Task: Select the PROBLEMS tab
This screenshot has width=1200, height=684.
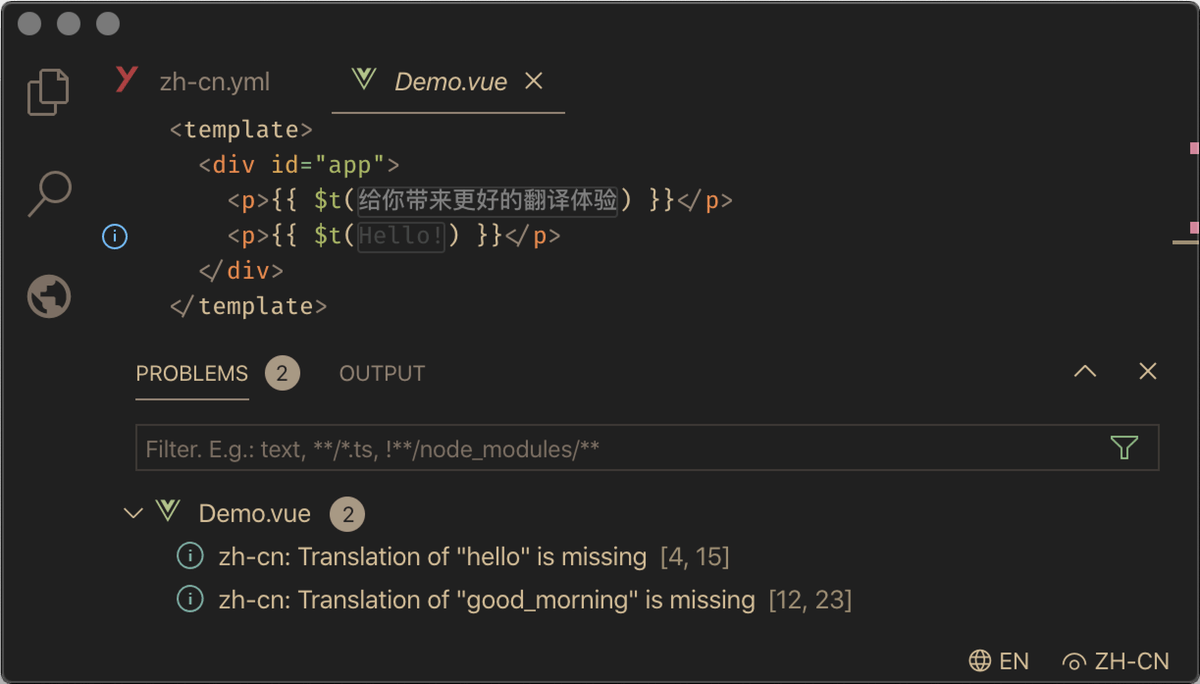Action: pos(191,373)
